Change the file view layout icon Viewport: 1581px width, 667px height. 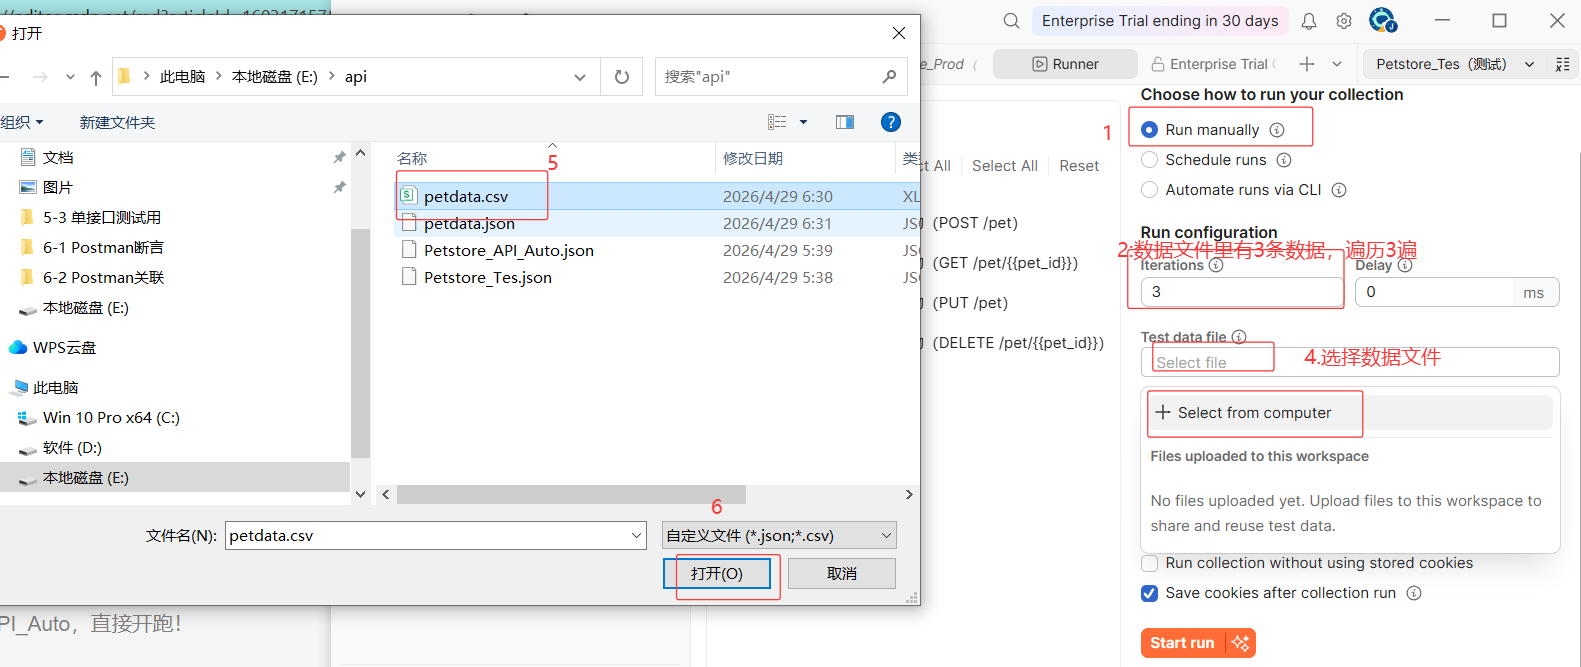tap(777, 122)
